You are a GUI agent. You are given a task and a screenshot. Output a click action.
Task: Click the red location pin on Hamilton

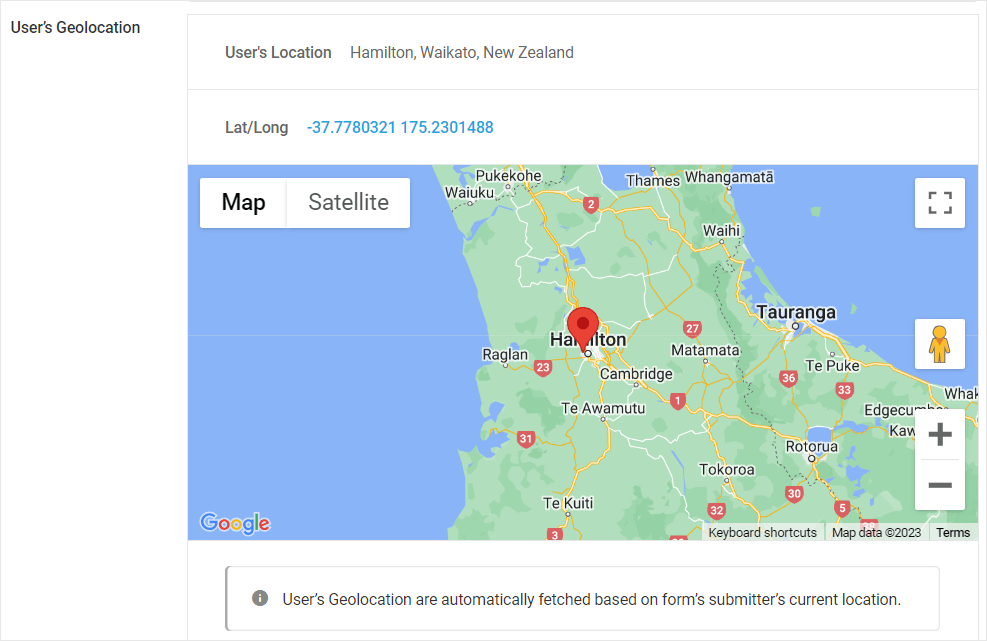(583, 327)
